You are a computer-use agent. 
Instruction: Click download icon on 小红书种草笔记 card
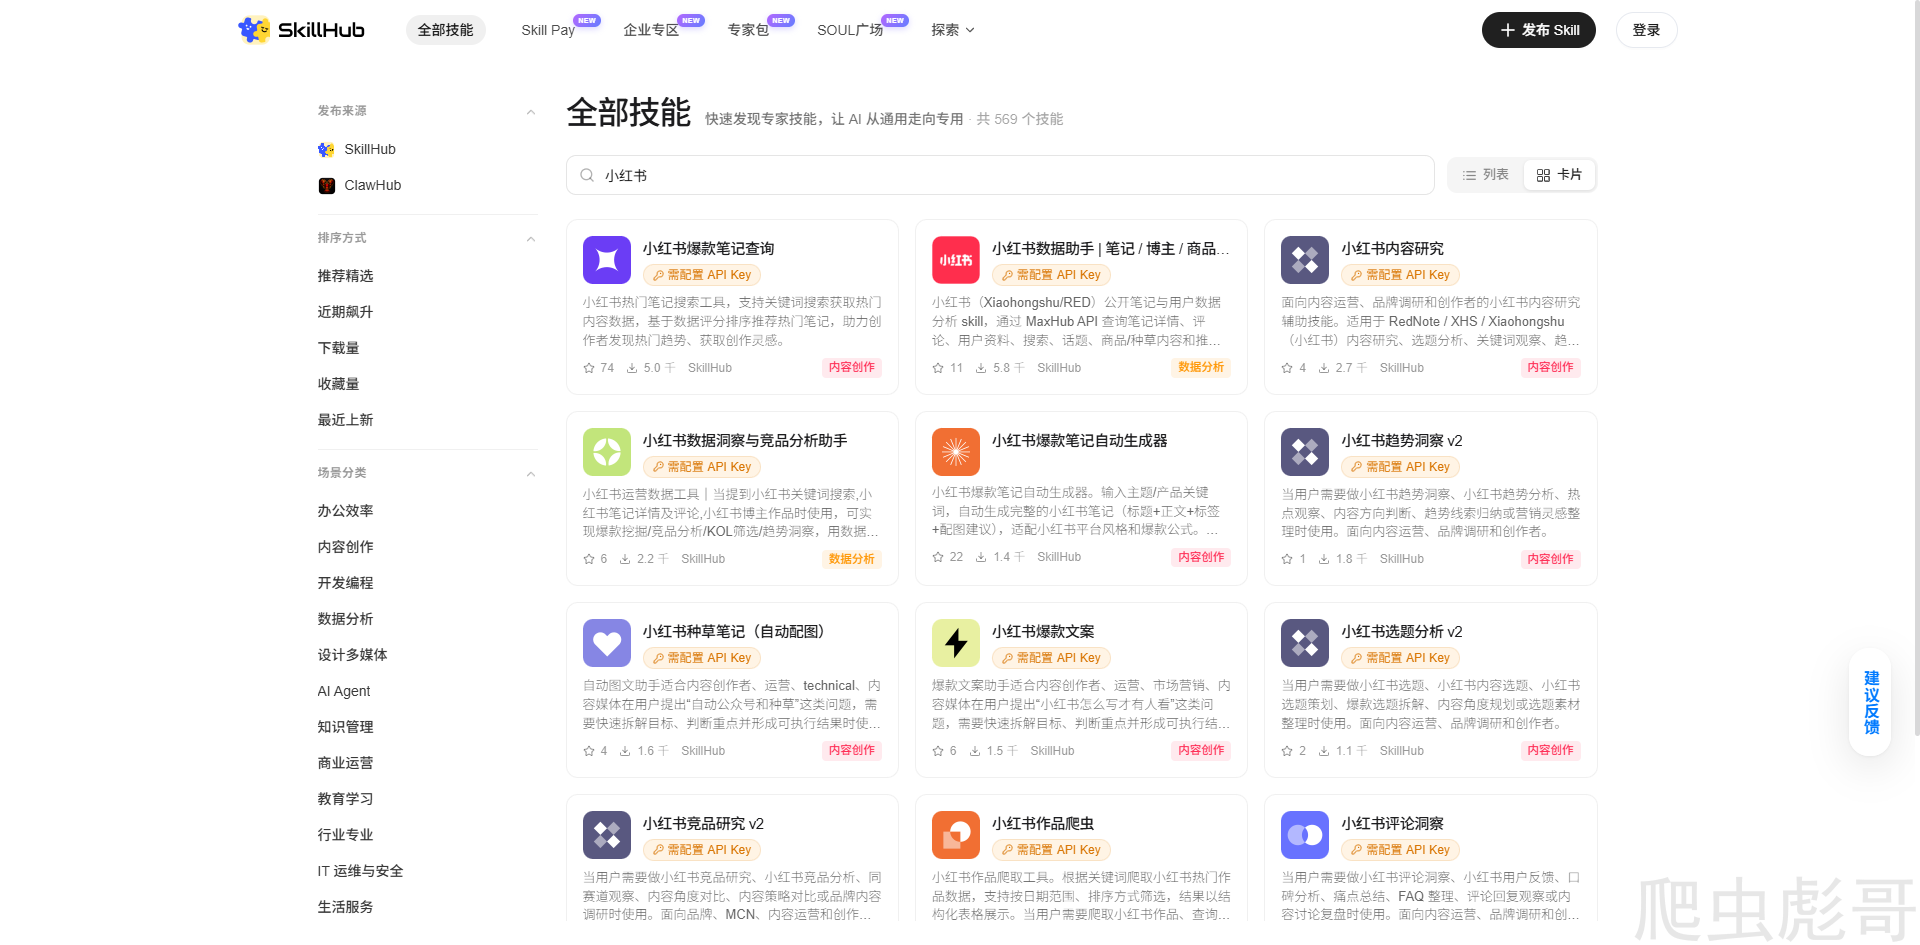point(625,751)
